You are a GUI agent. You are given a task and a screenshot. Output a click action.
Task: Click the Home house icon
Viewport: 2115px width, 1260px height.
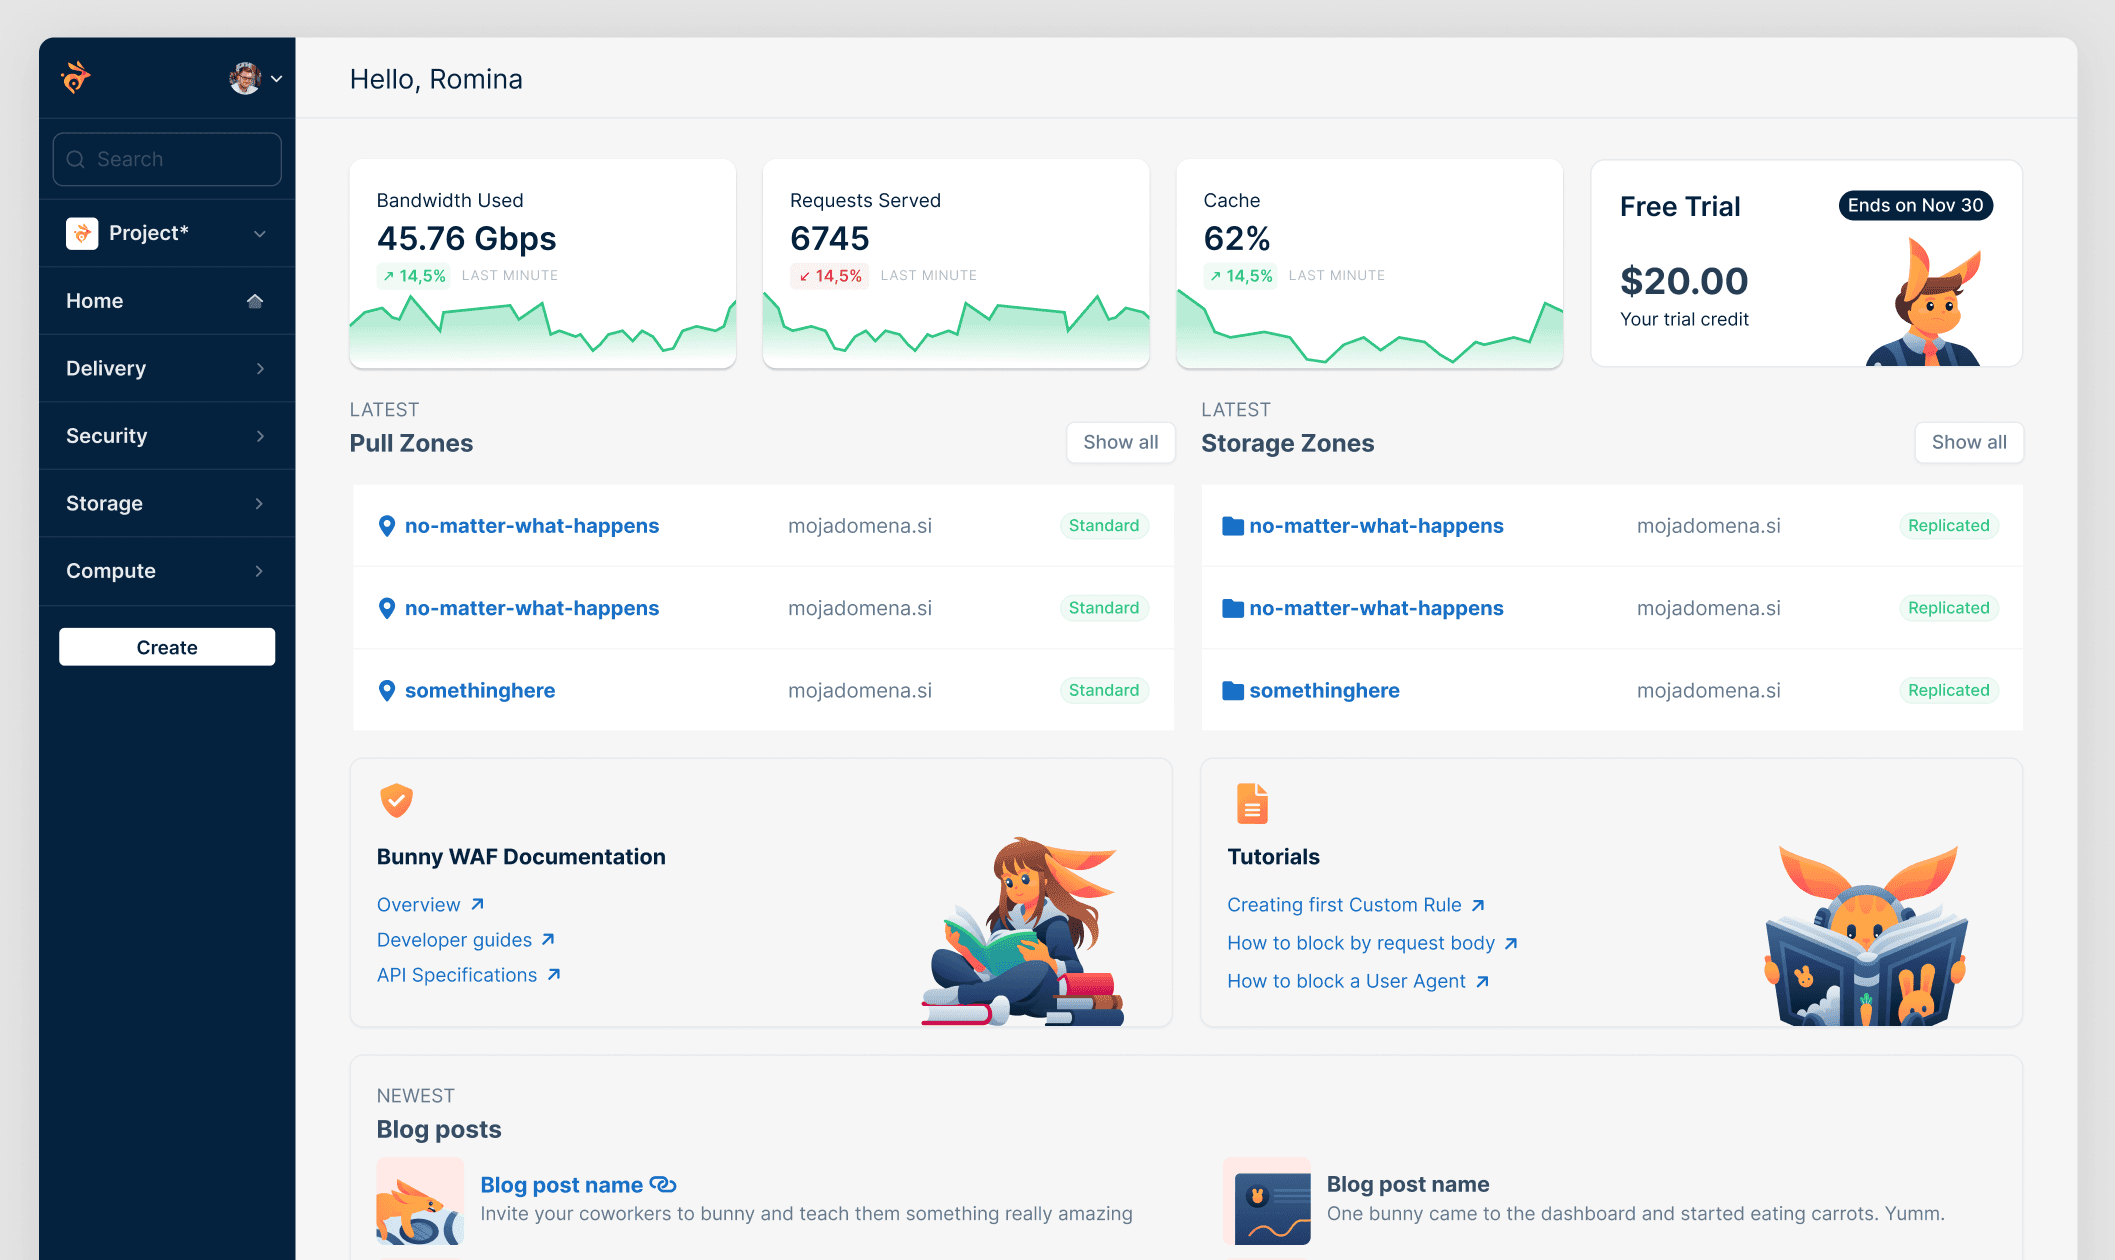point(255,301)
